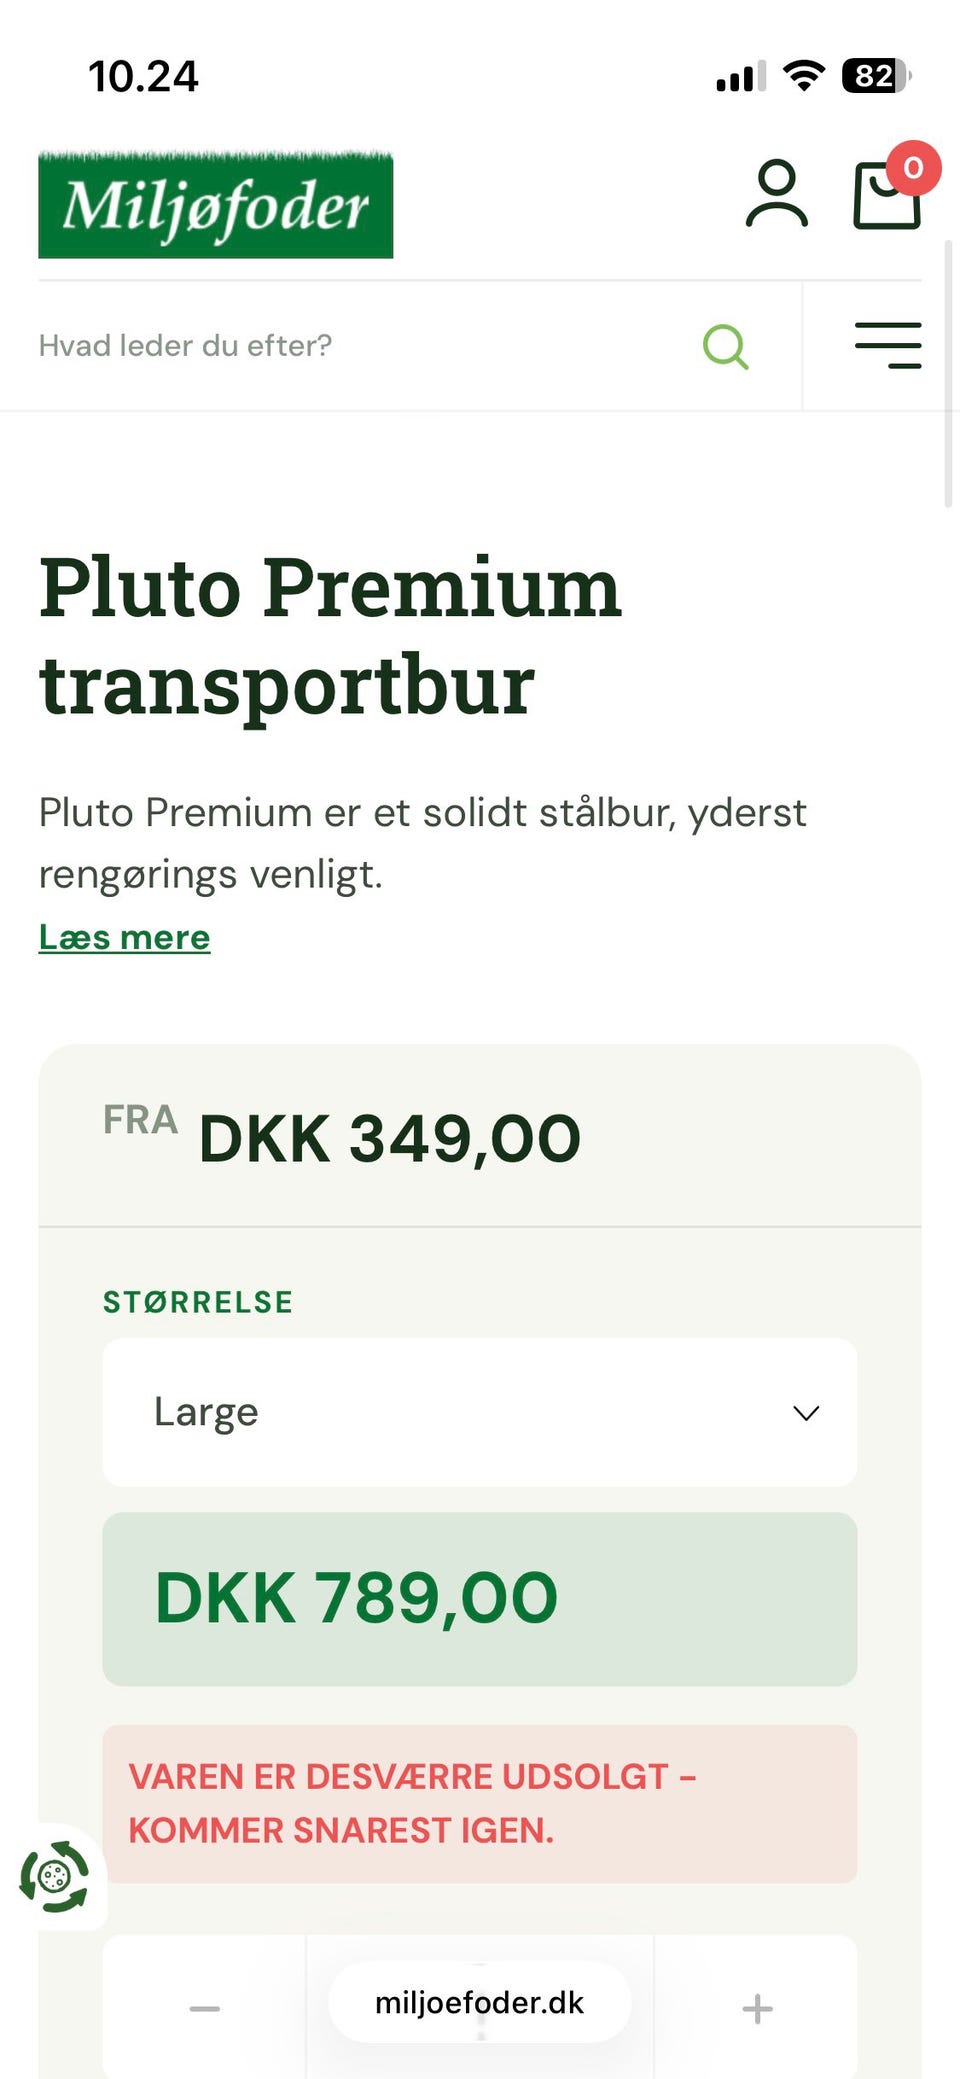The image size is (960, 2079).
Task: Increase quantity with plus button
Action: click(757, 2008)
